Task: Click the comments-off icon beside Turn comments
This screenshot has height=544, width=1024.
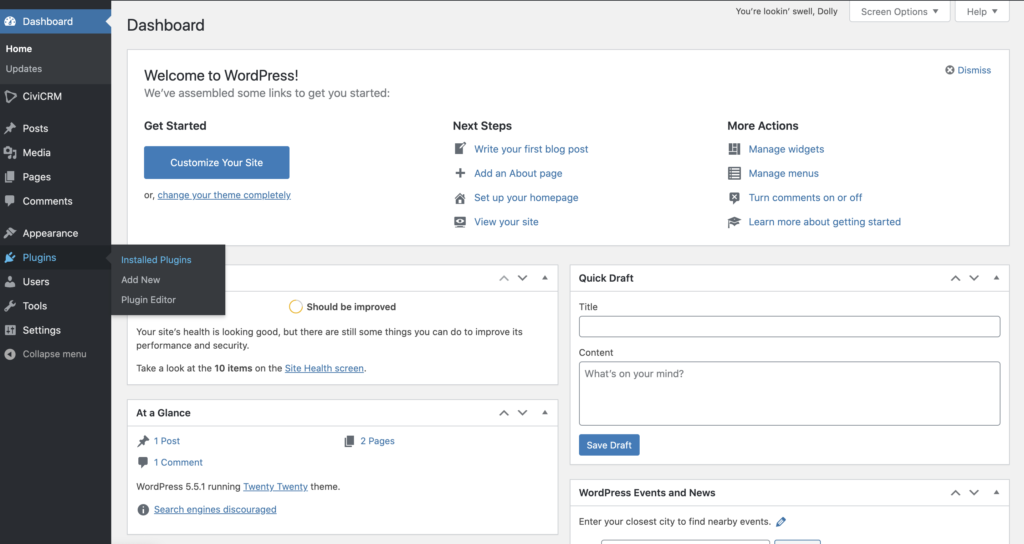Action: 734,197
